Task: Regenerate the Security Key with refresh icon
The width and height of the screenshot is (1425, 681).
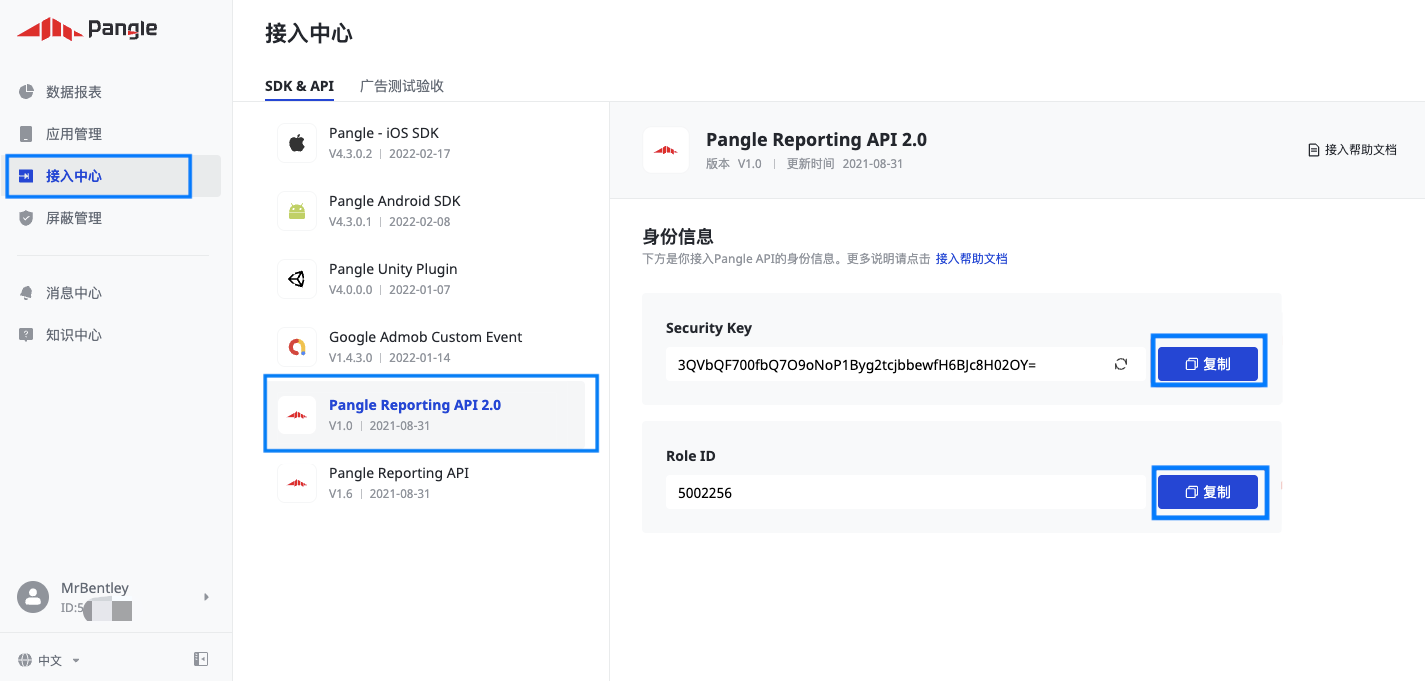Action: pyautogui.click(x=1121, y=365)
